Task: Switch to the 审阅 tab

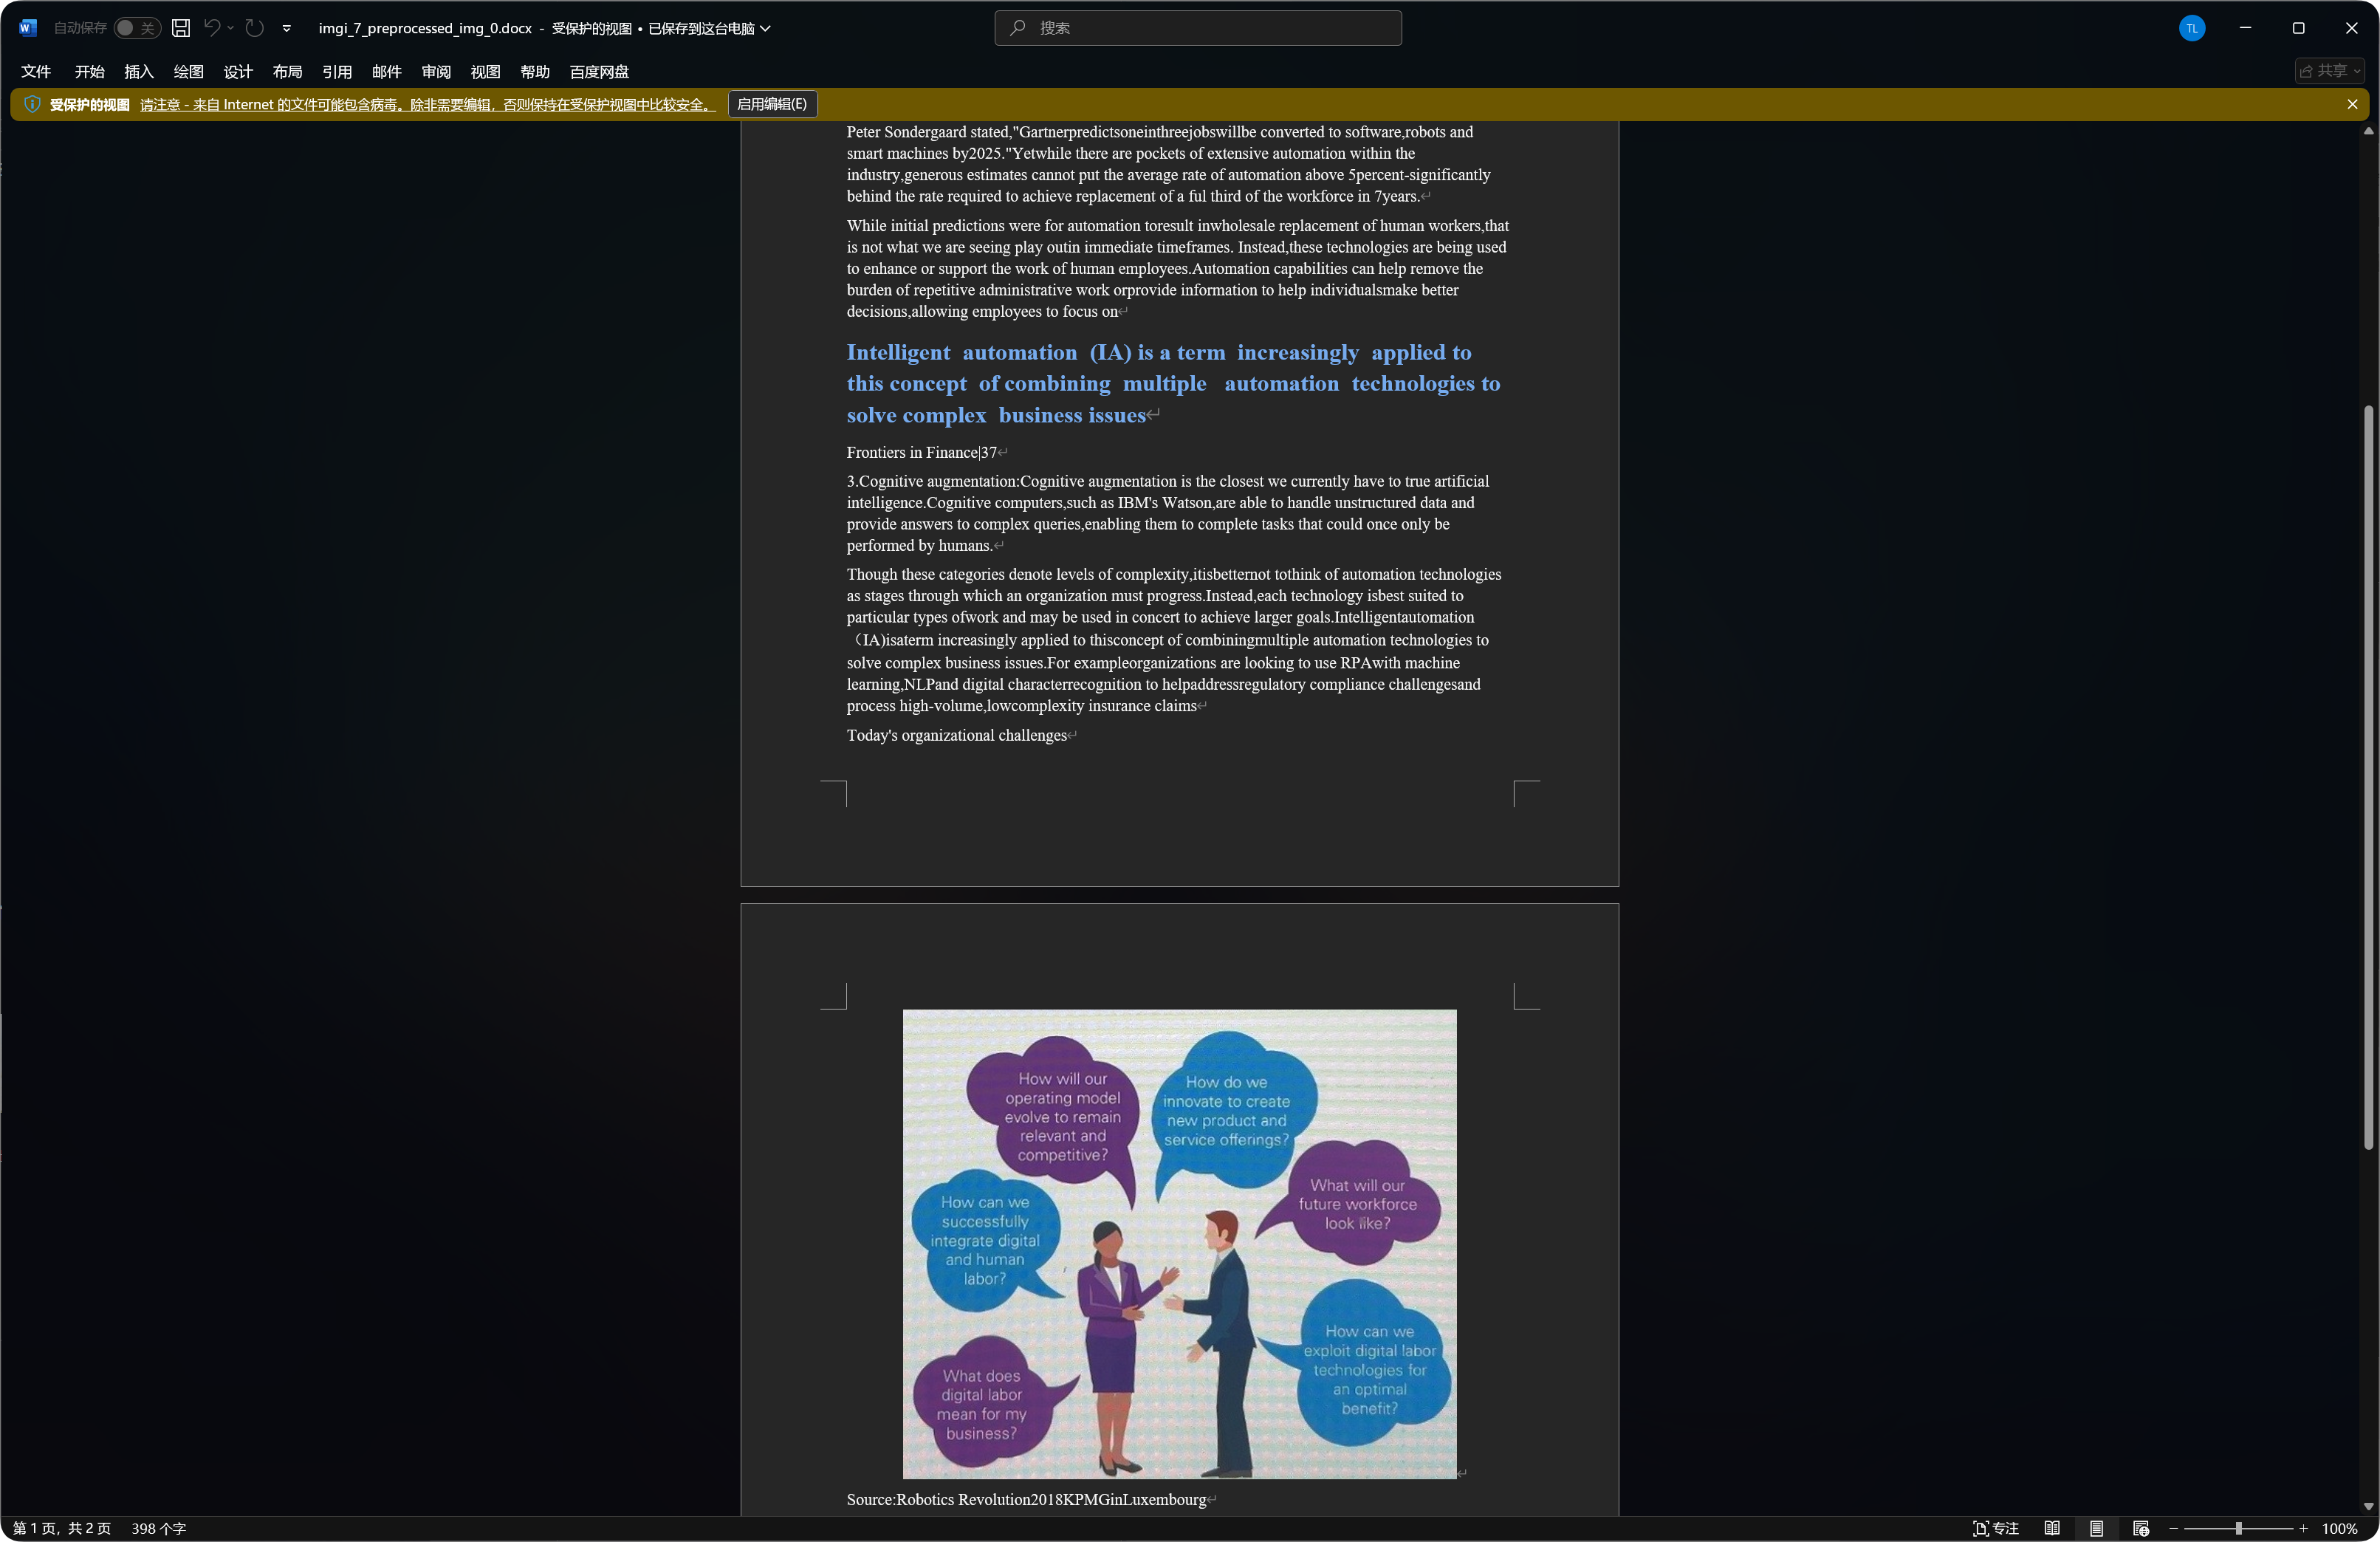Action: tap(436, 71)
